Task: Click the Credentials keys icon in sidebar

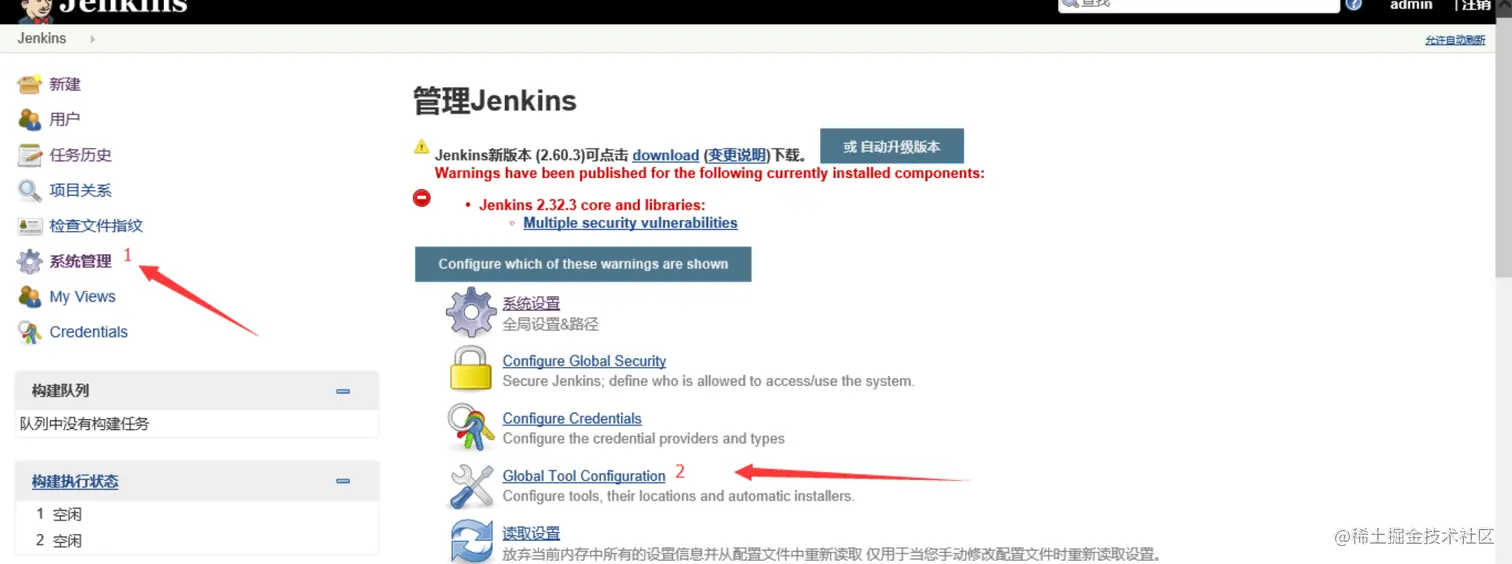Action: (30, 332)
